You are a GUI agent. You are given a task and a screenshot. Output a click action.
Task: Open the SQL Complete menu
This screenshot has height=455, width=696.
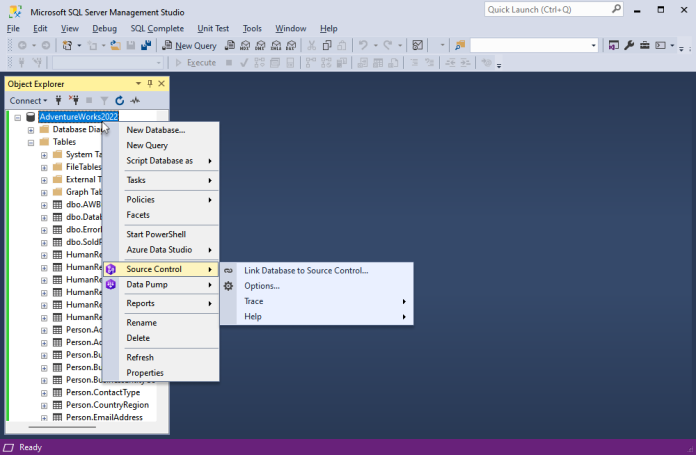[x=157, y=29]
